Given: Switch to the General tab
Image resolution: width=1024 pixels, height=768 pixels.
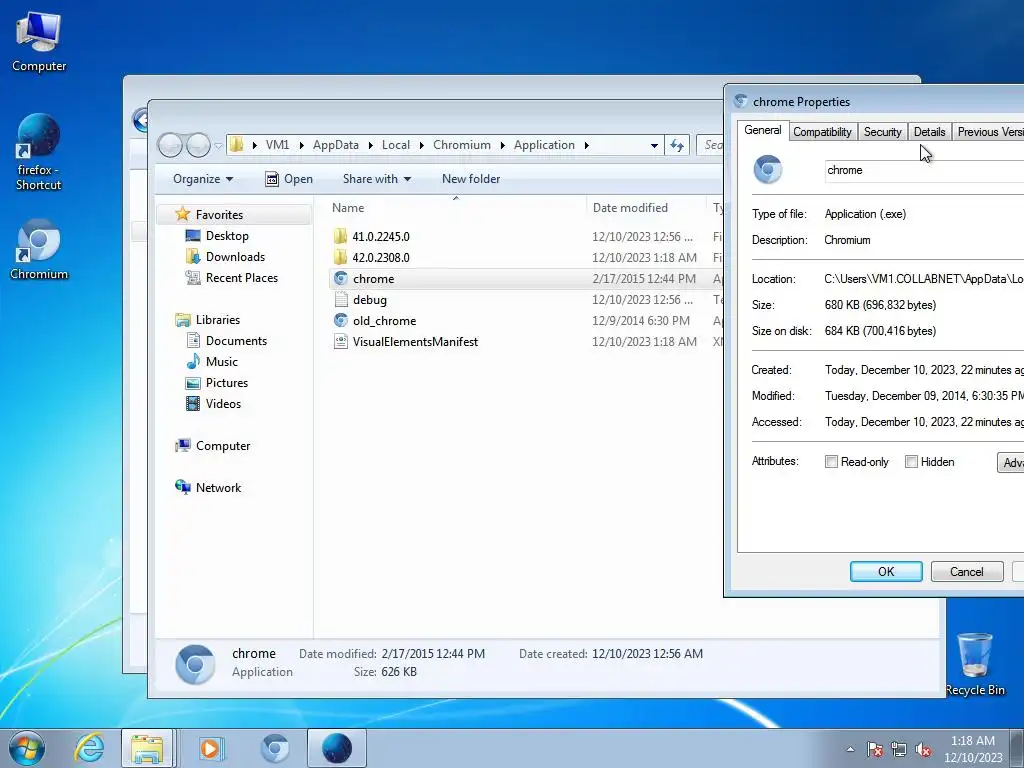Looking at the screenshot, I should (x=762, y=130).
